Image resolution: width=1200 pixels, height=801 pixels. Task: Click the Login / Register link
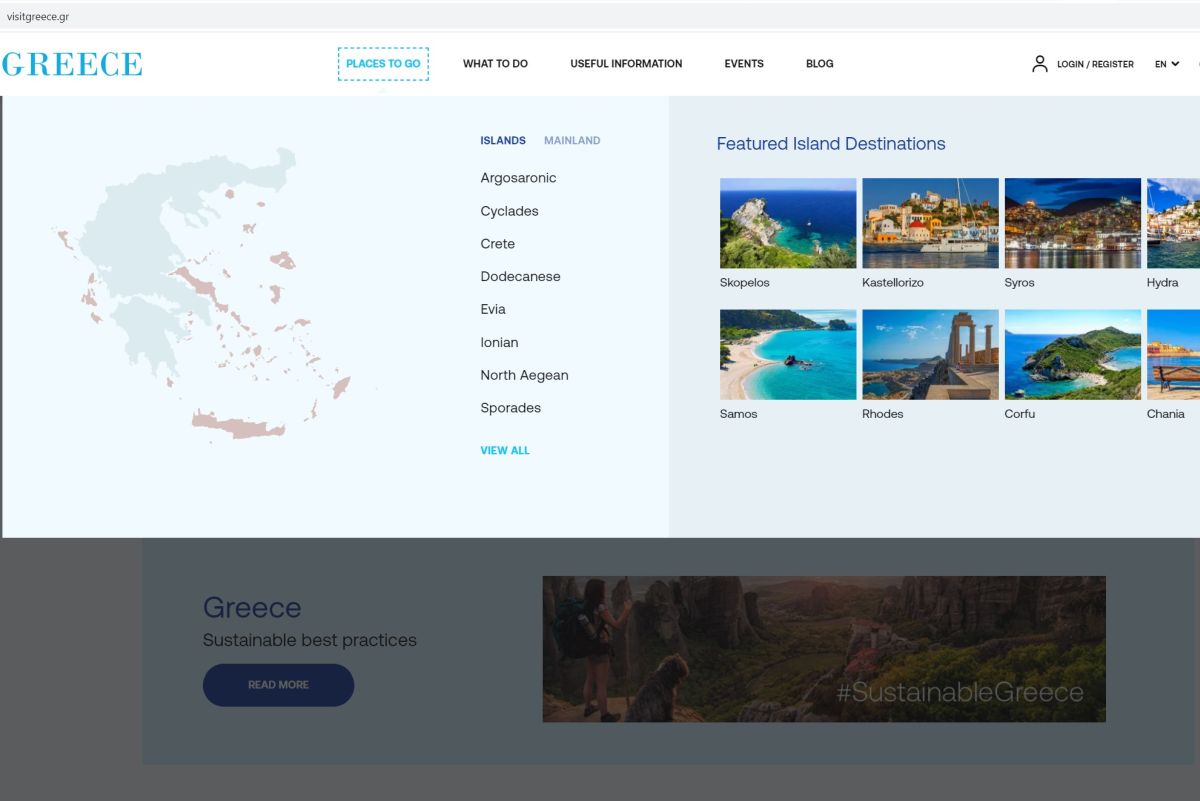(1095, 64)
